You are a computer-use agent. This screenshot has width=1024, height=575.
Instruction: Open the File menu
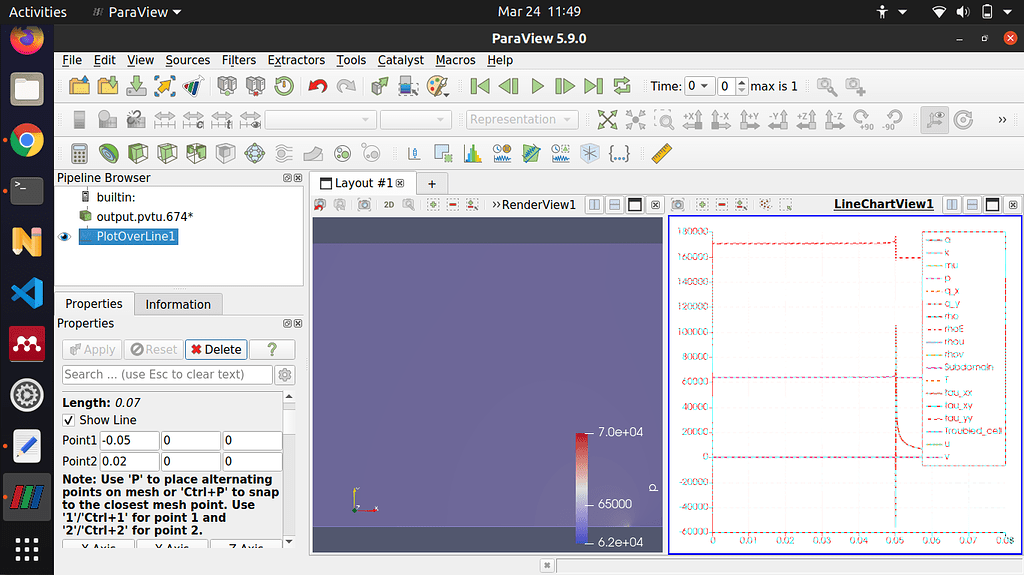coord(72,60)
